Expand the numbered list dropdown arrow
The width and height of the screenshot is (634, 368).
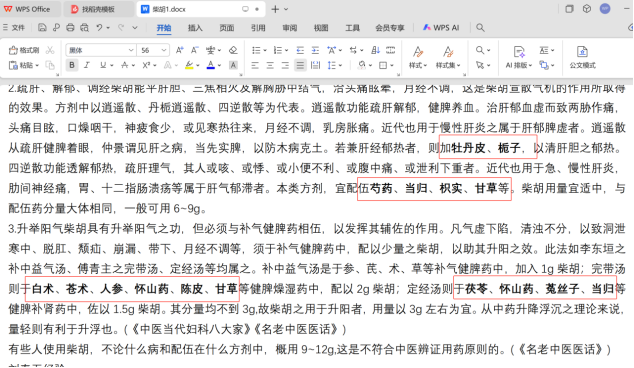point(286,51)
